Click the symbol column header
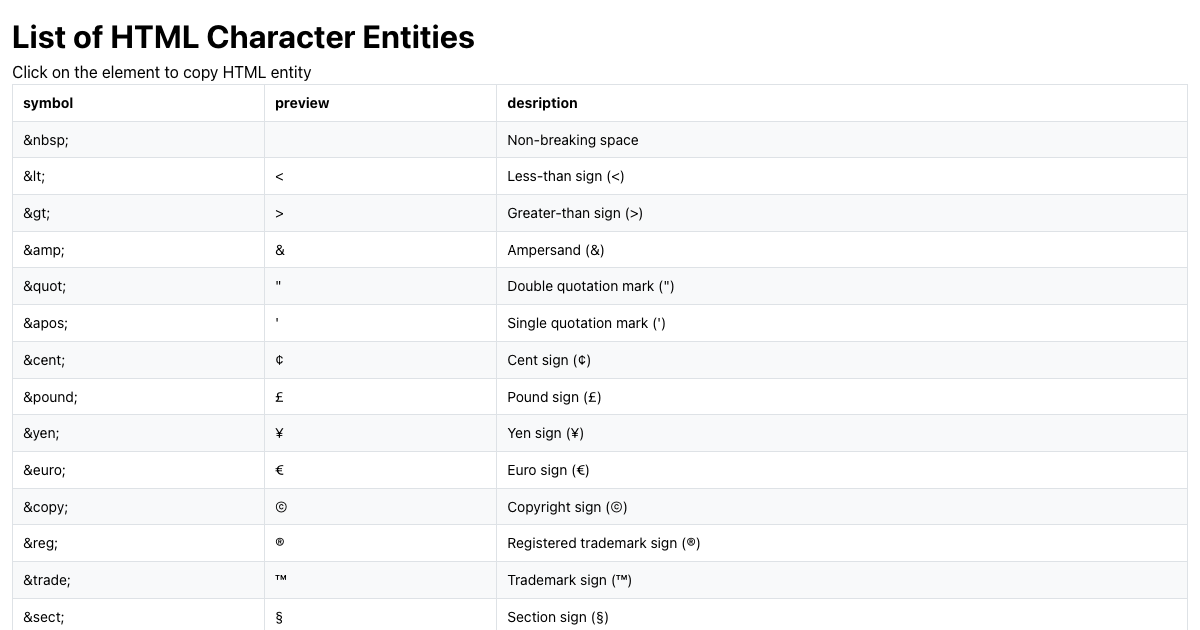 coord(48,103)
